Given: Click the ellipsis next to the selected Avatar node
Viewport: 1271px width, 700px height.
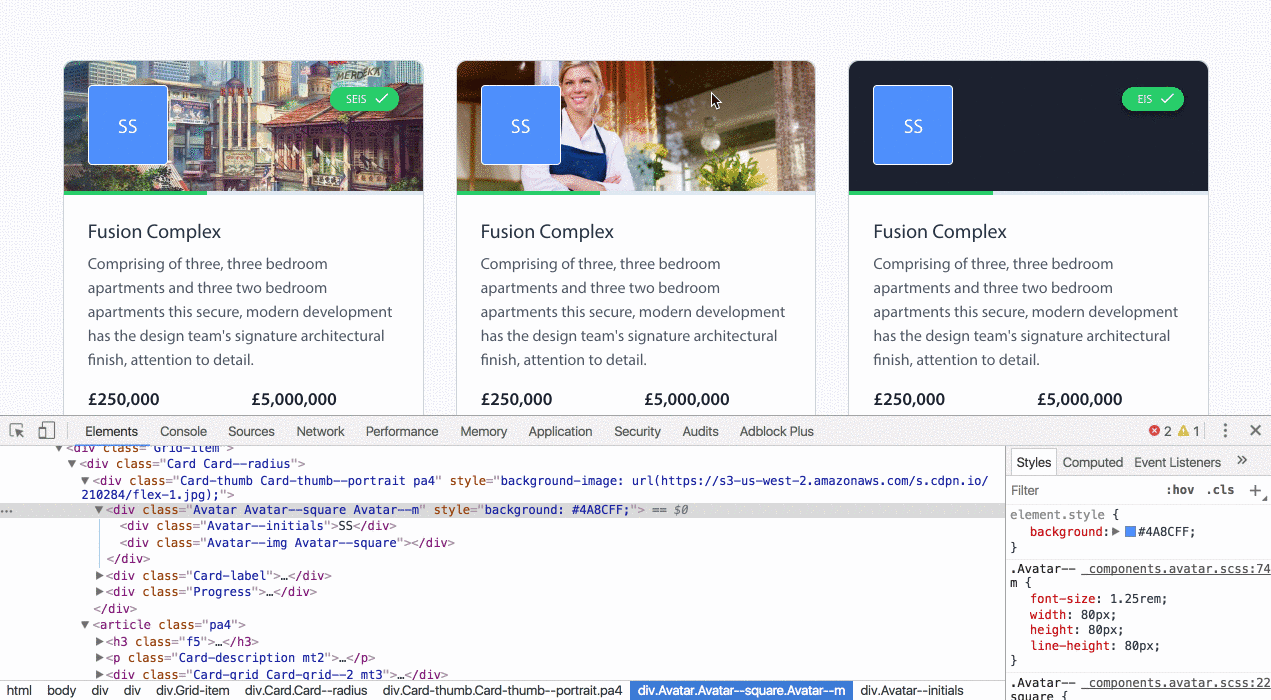Looking at the screenshot, I should [7, 510].
